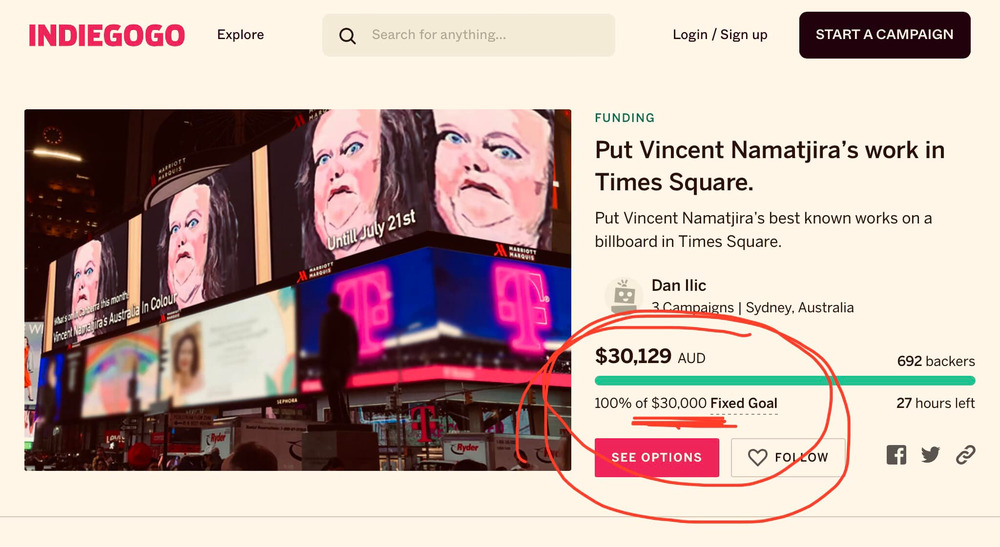Screen dimensions: 1000x547
Task: Copy the campaign link icon
Action: [965, 455]
